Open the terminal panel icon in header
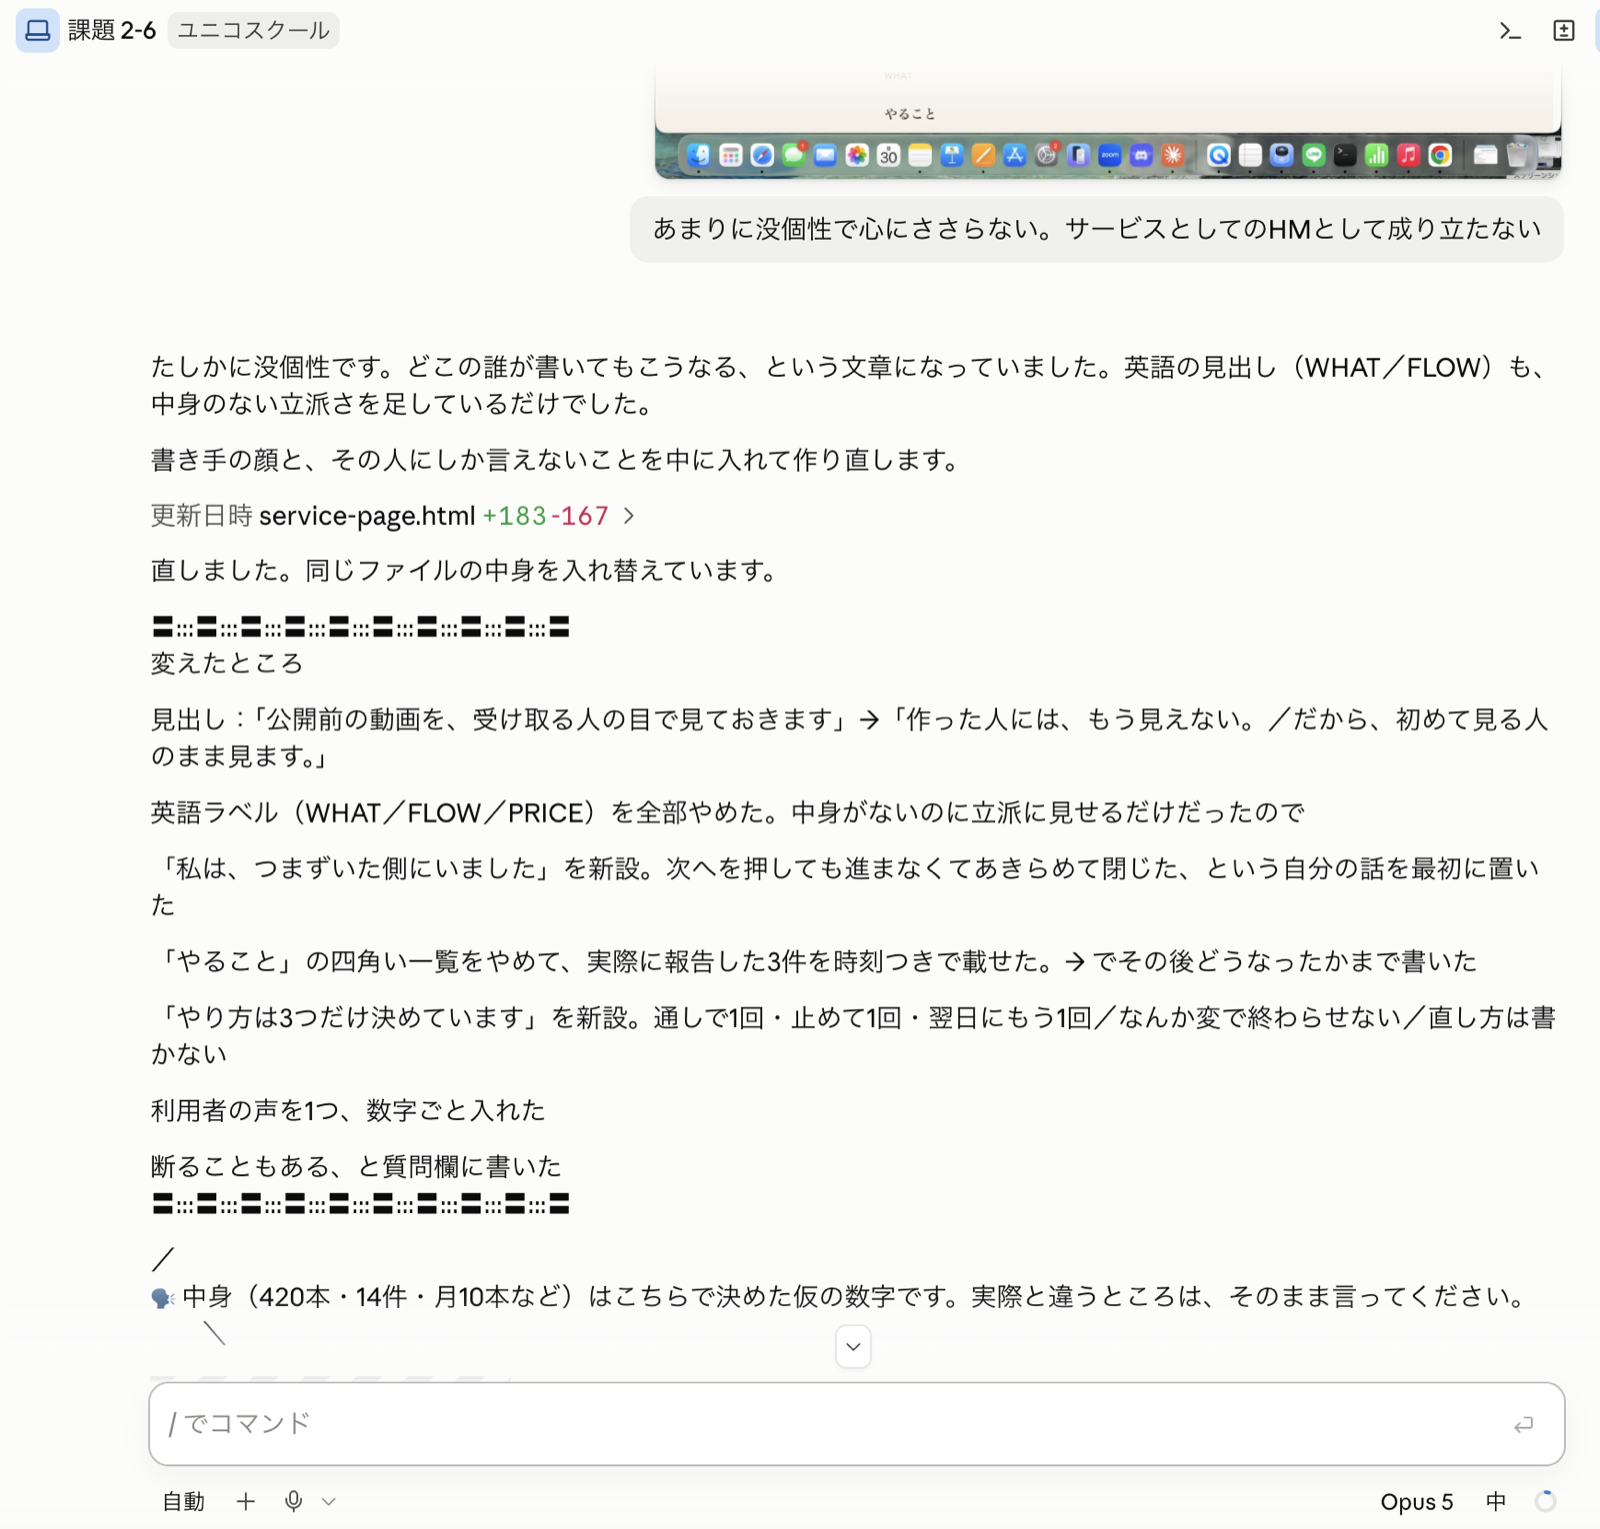Viewport: 1600px width, 1529px height. tap(1510, 31)
